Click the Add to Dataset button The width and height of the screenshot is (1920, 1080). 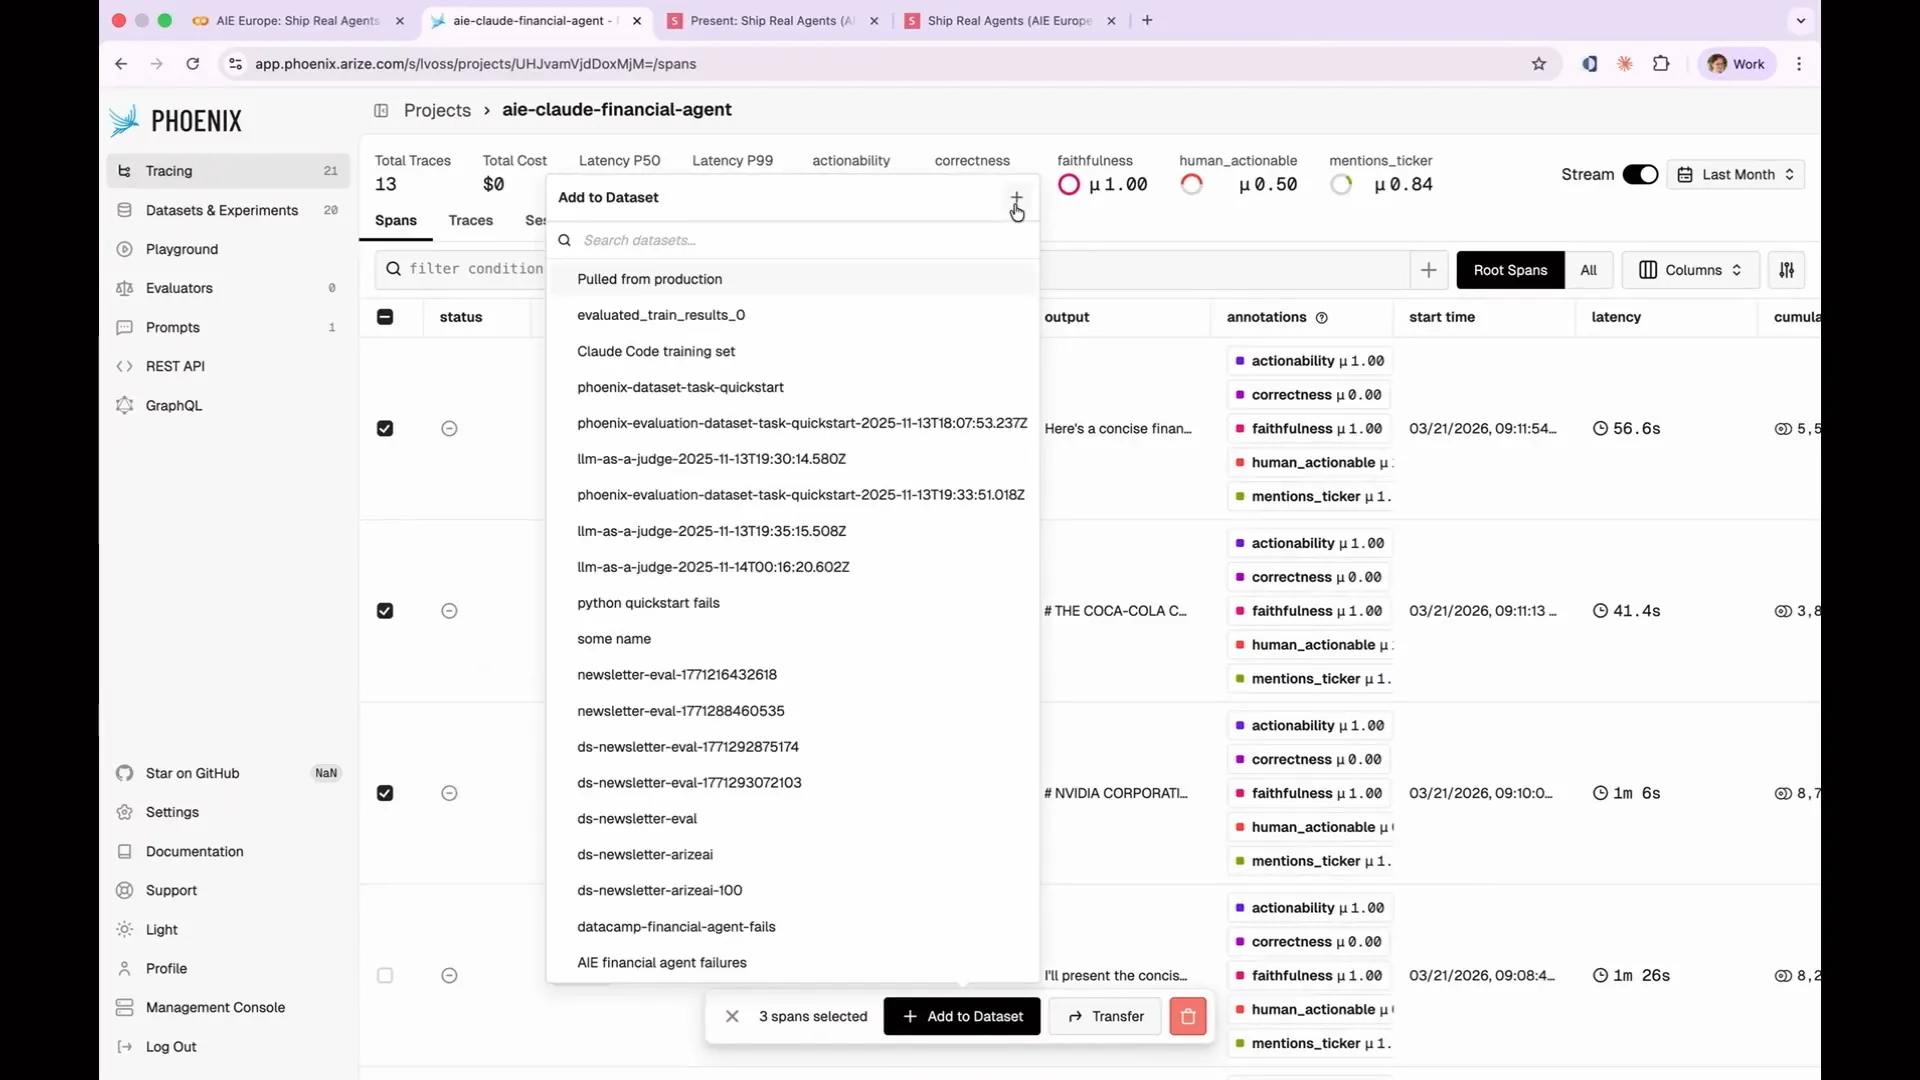pos(962,1016)
